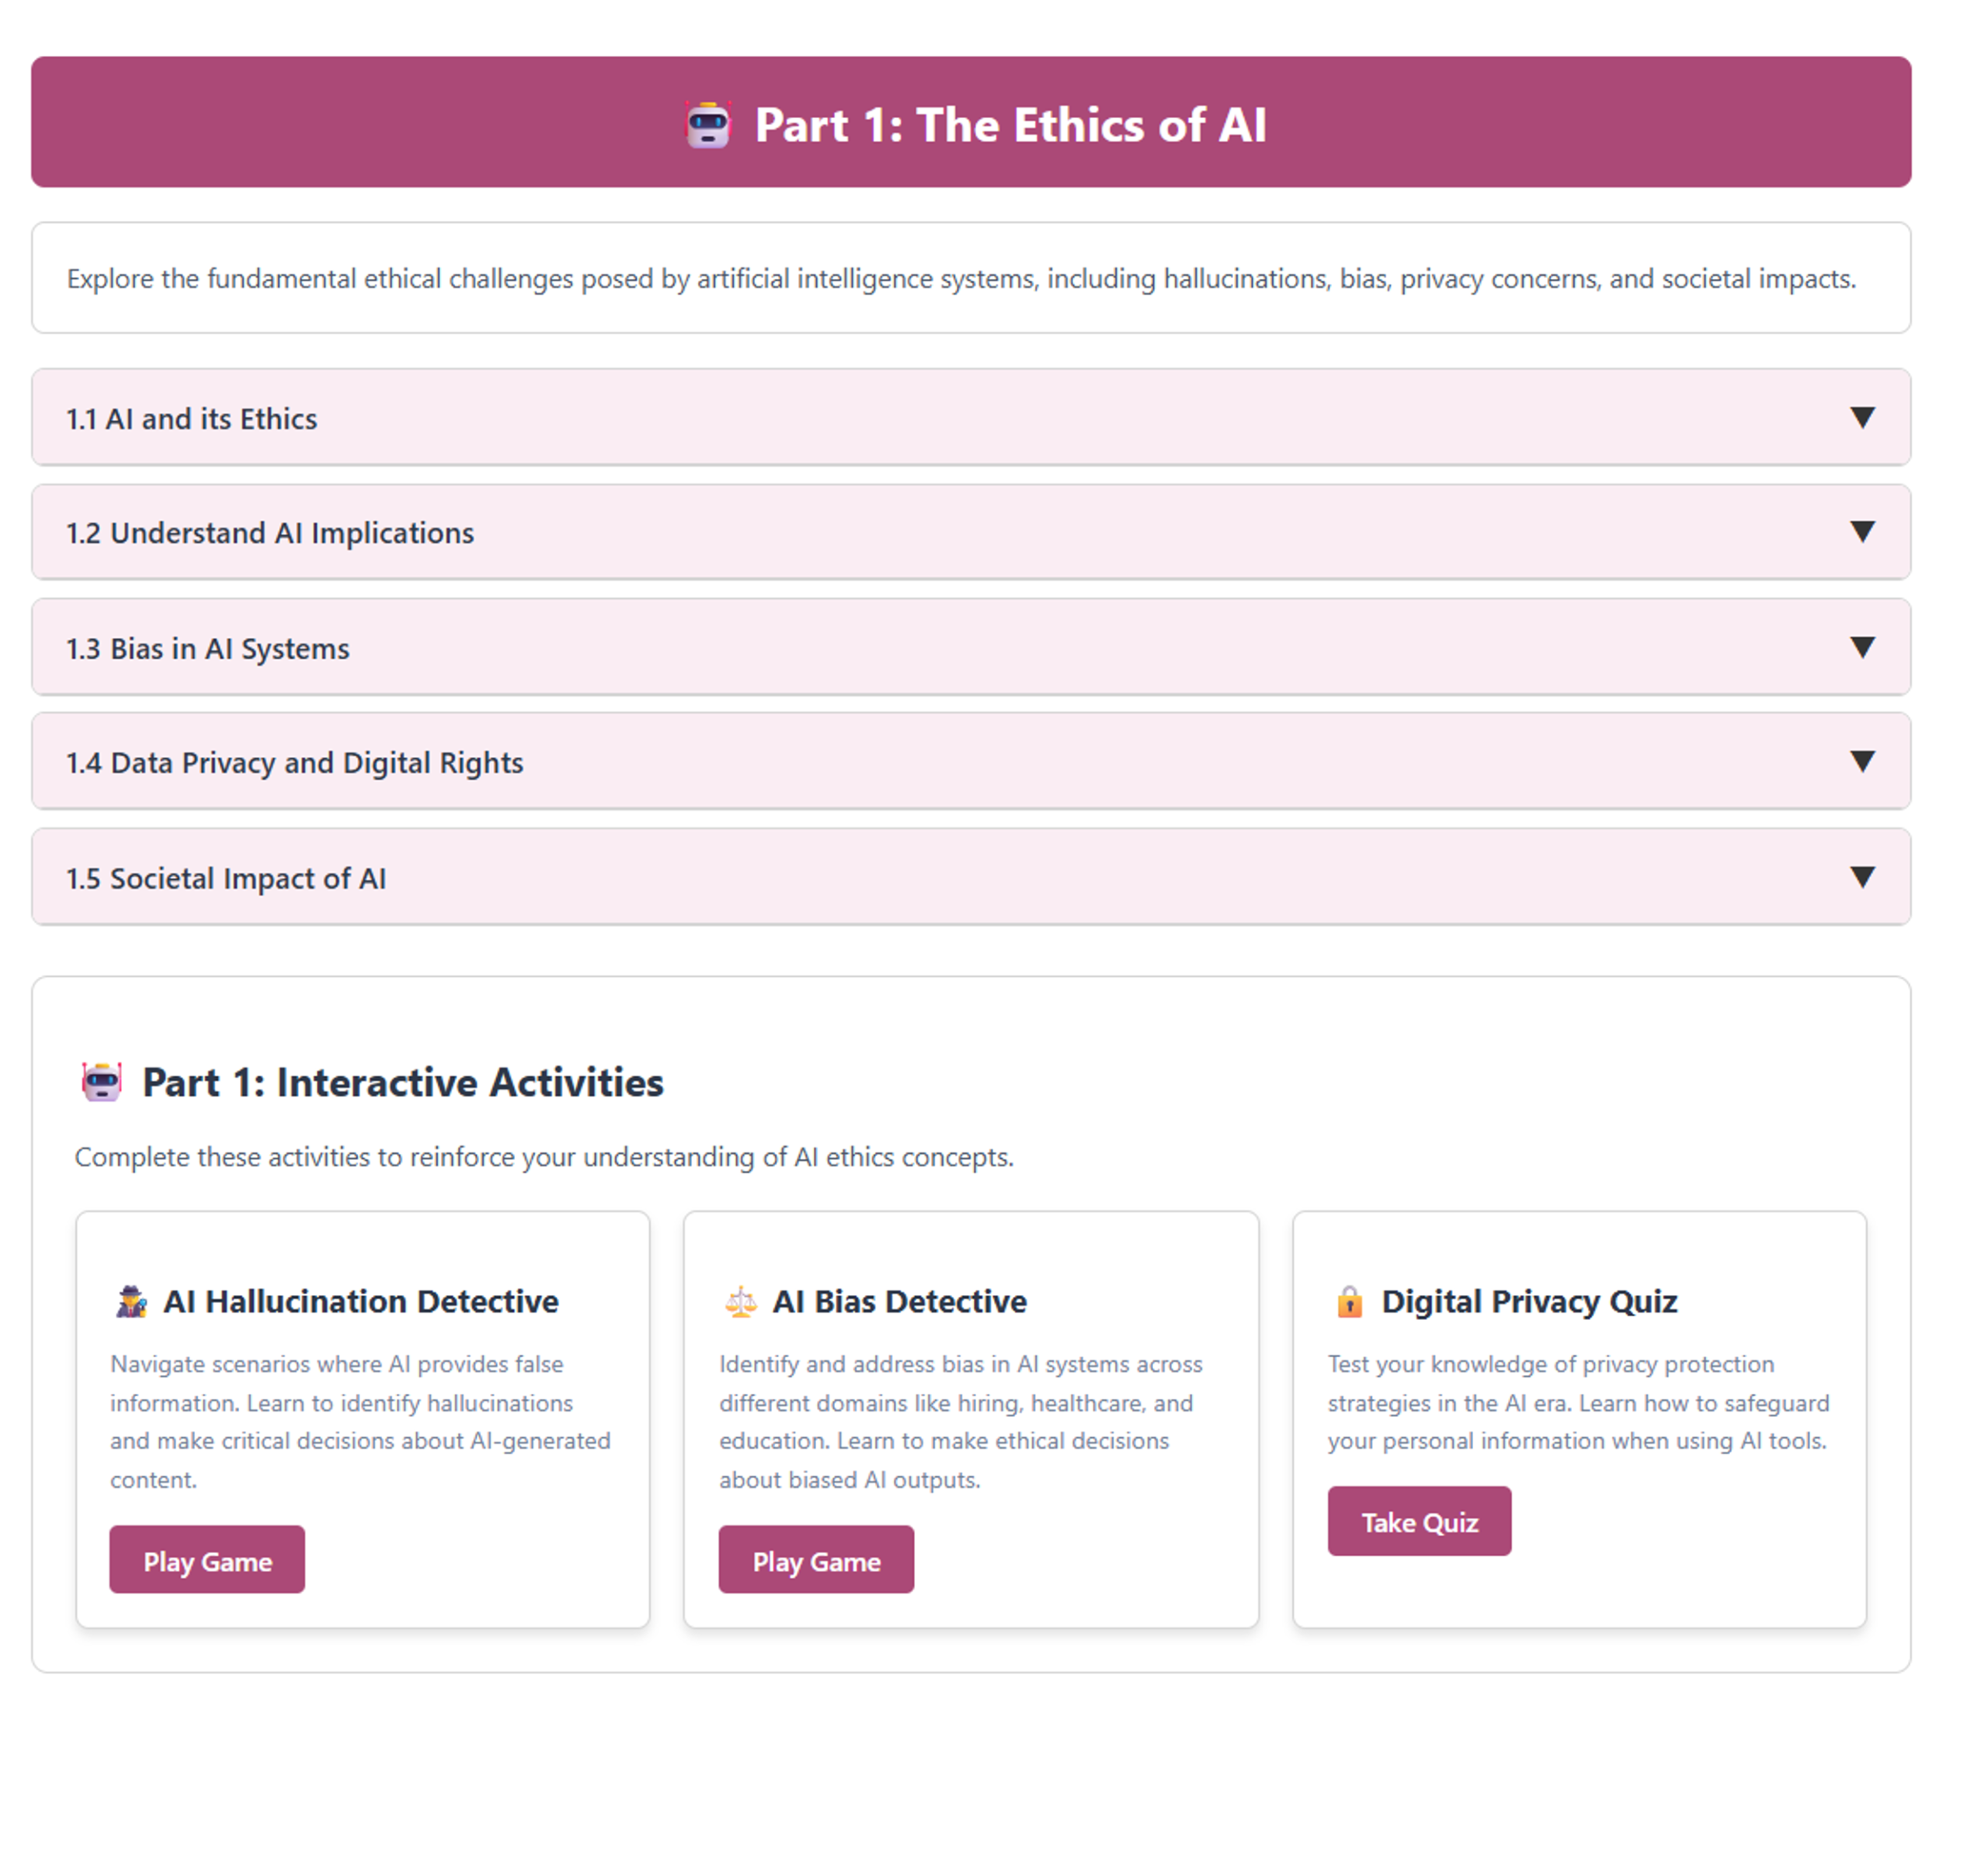Expand the 1.1 AI and its Ethics section

192,419
